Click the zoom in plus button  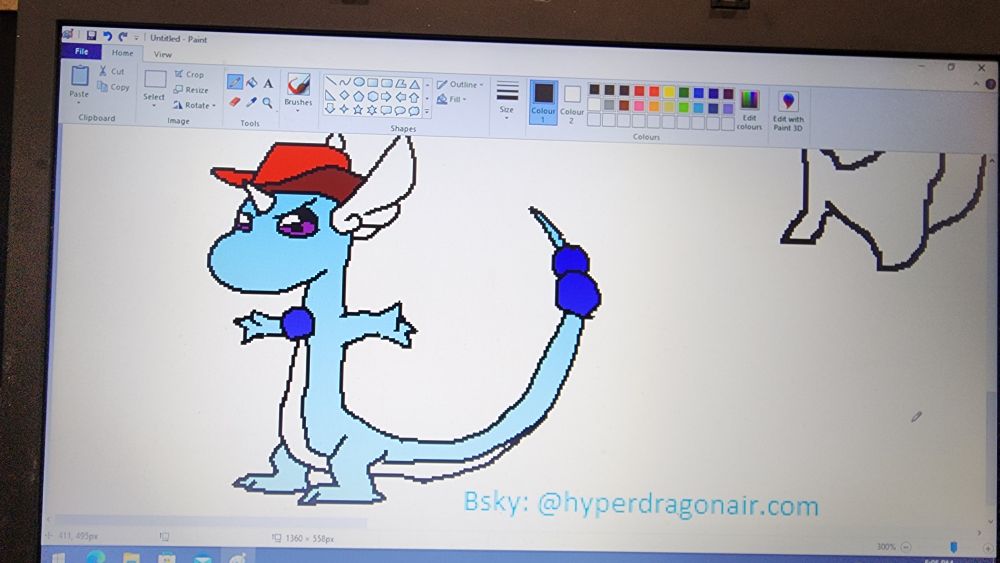(x=988, y=548)
